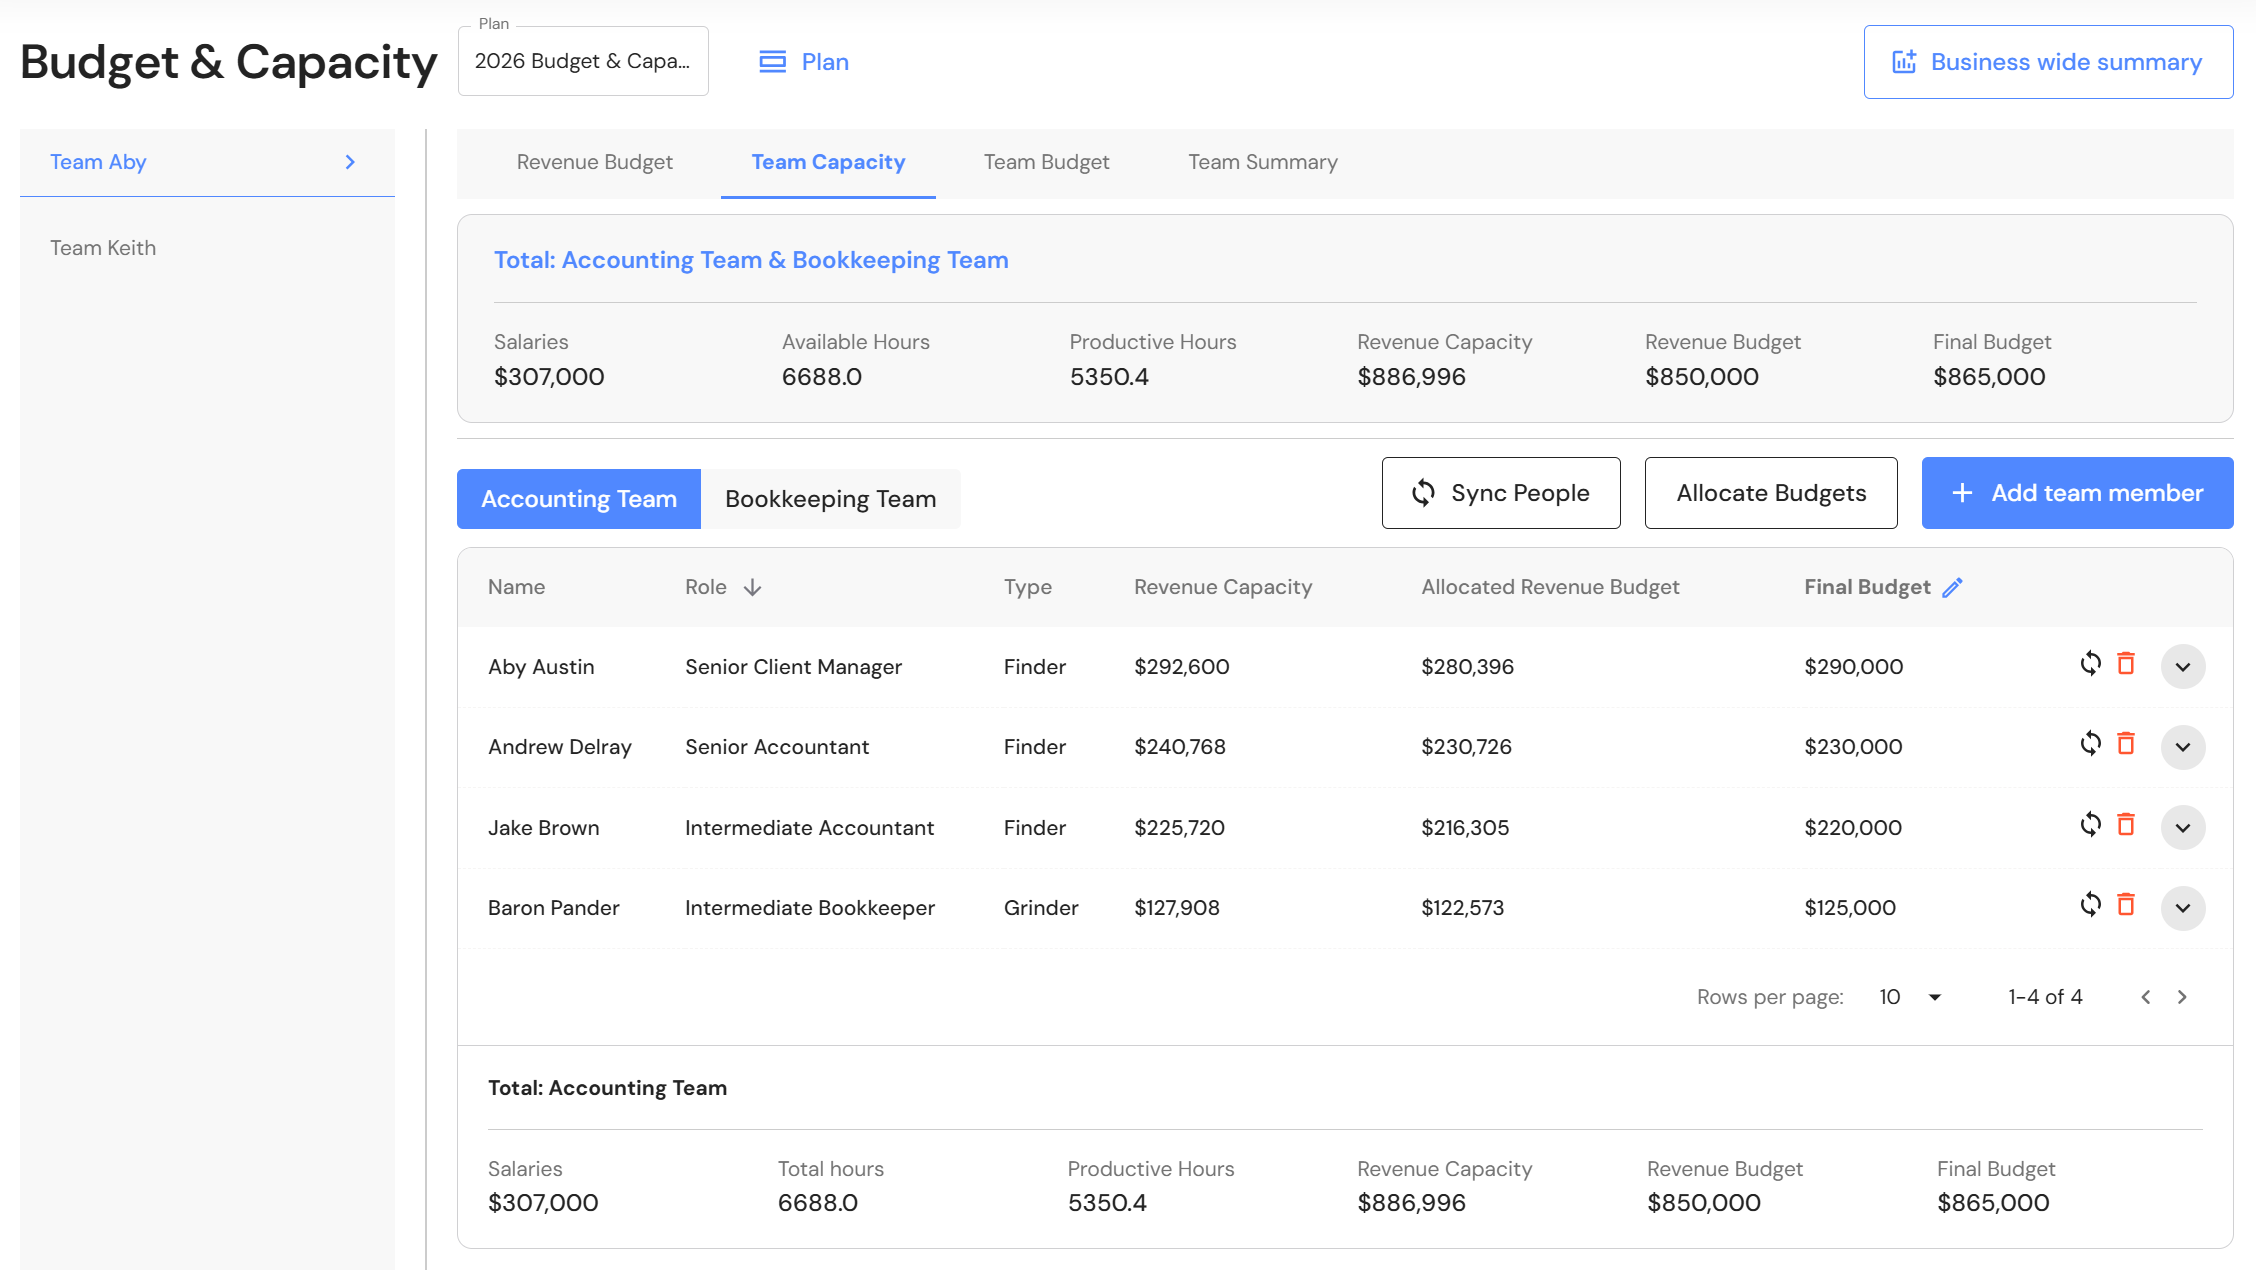Sync Jake Brown's row
The height and width of the screenshot is (1270, 2256).
tap(2090, 825)
